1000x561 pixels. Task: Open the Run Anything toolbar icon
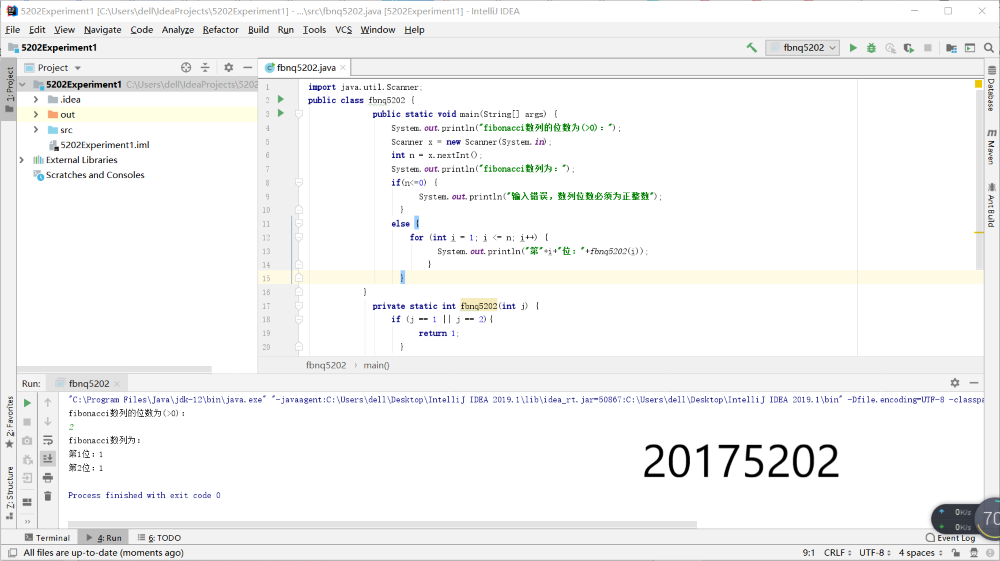coord(970,48)
